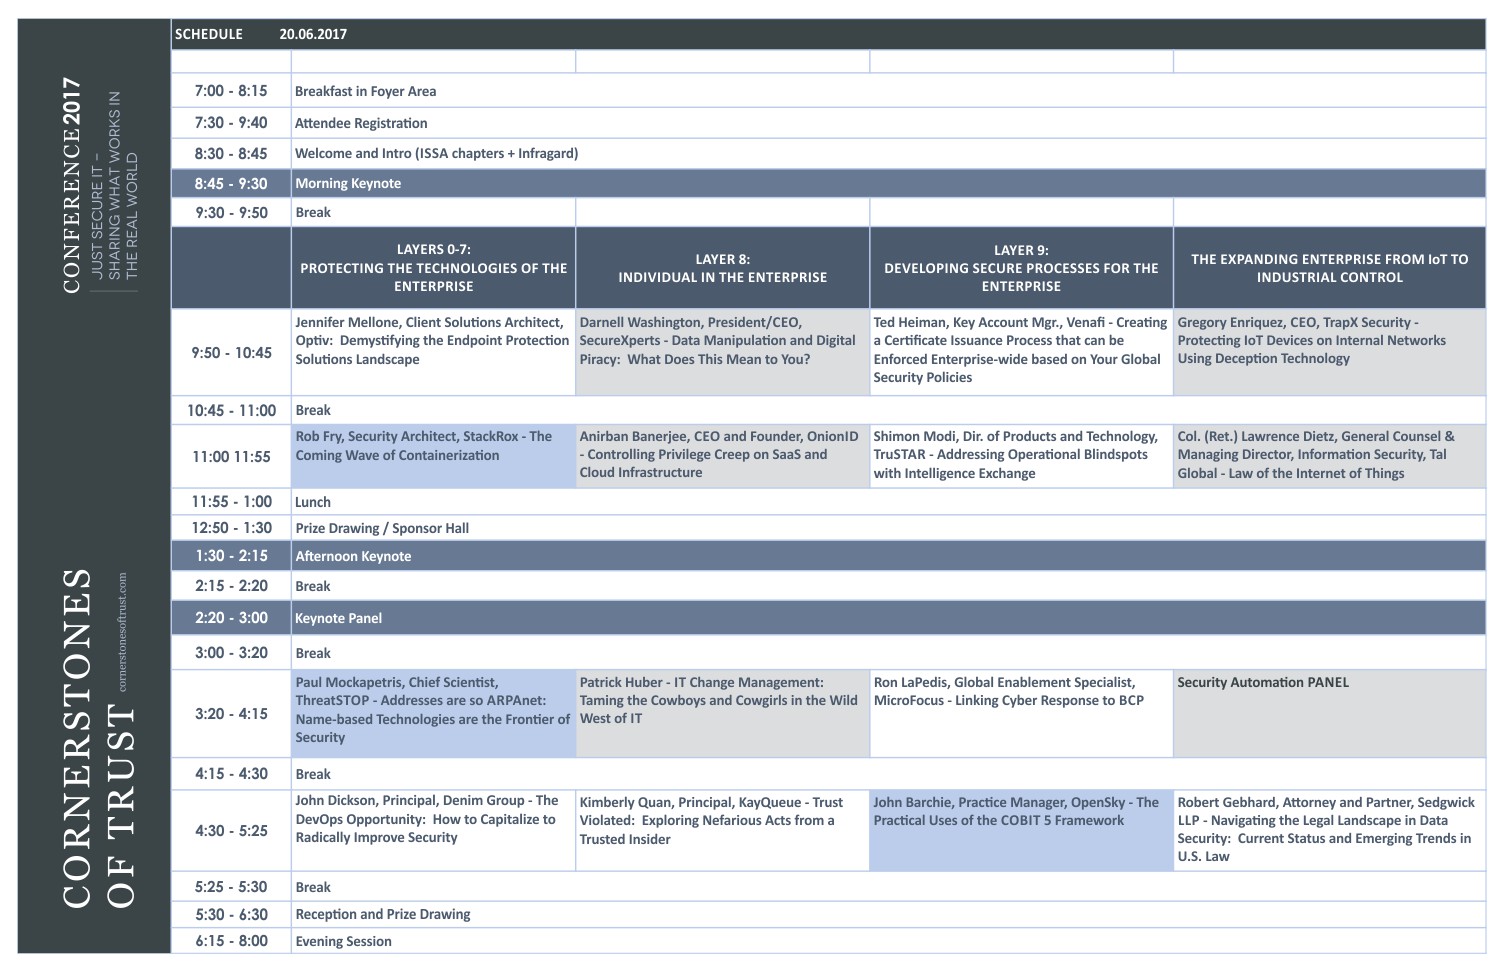1500x971 pixels.
Task: Select the Break entry at 10:45 - 11:00
Action: [x=313, y=410]
